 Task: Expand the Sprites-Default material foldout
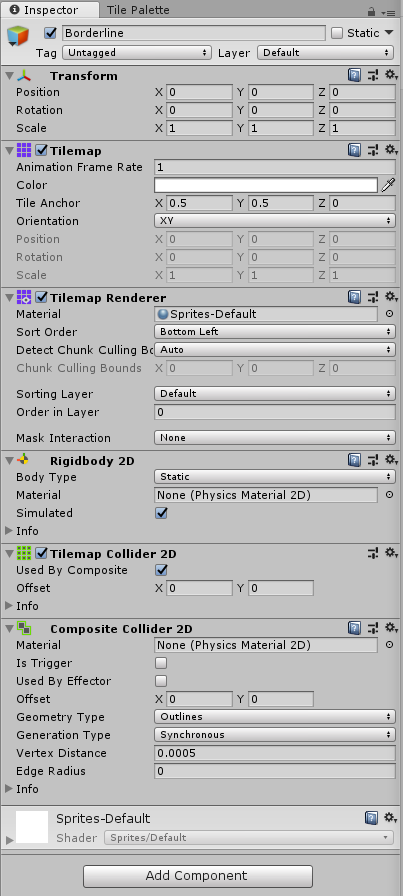pos(9,840)
